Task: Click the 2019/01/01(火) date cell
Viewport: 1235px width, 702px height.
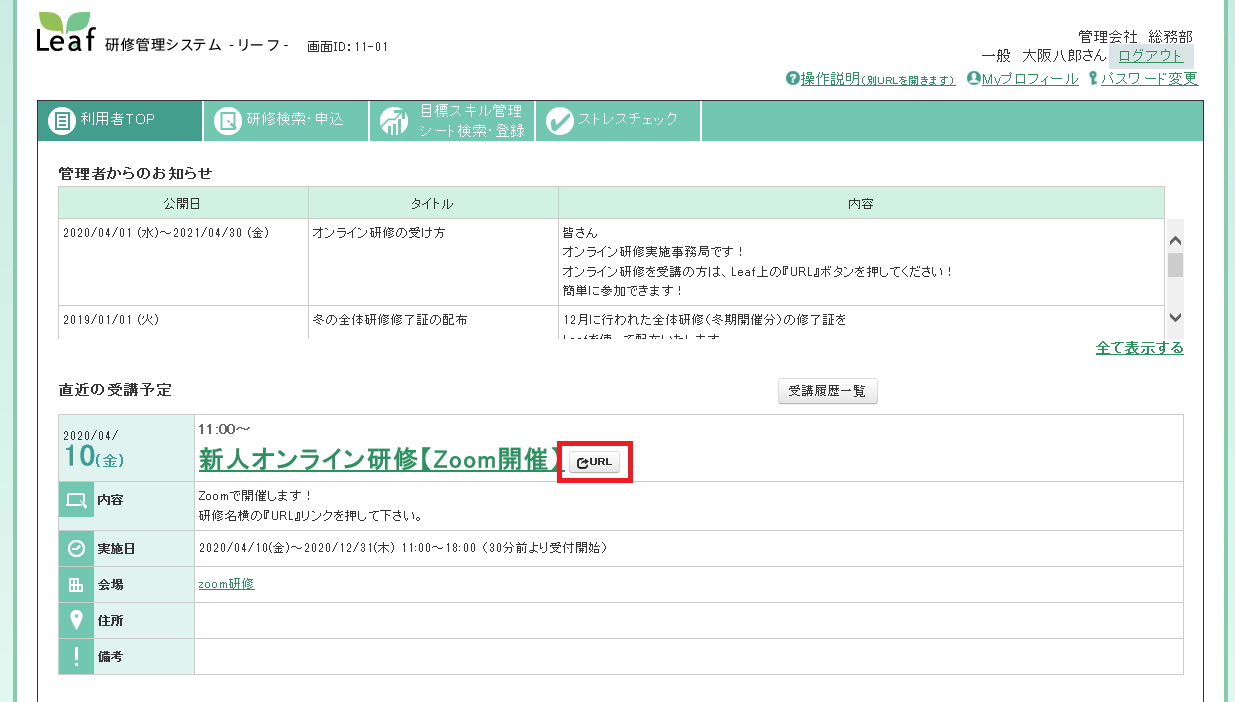Action: tap(183, 322)
